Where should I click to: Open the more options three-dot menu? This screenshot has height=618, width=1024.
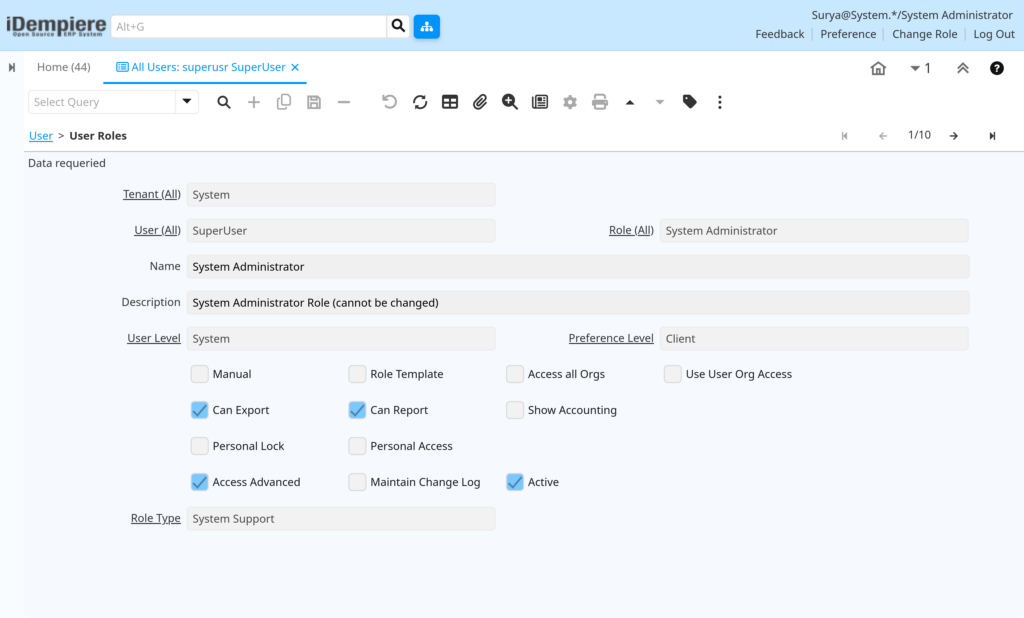pos(720,102)
